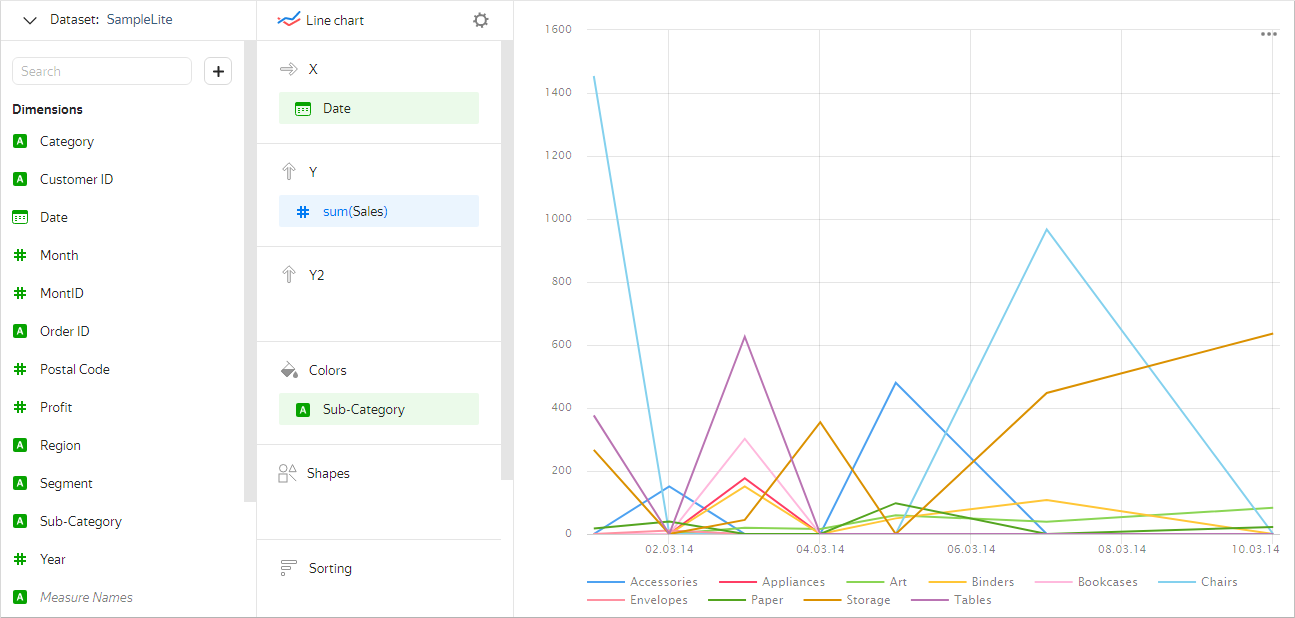Screen dimensions: 1295x618
Task: Click the Colors paint bucket icon
Action: tap(289, 370)
